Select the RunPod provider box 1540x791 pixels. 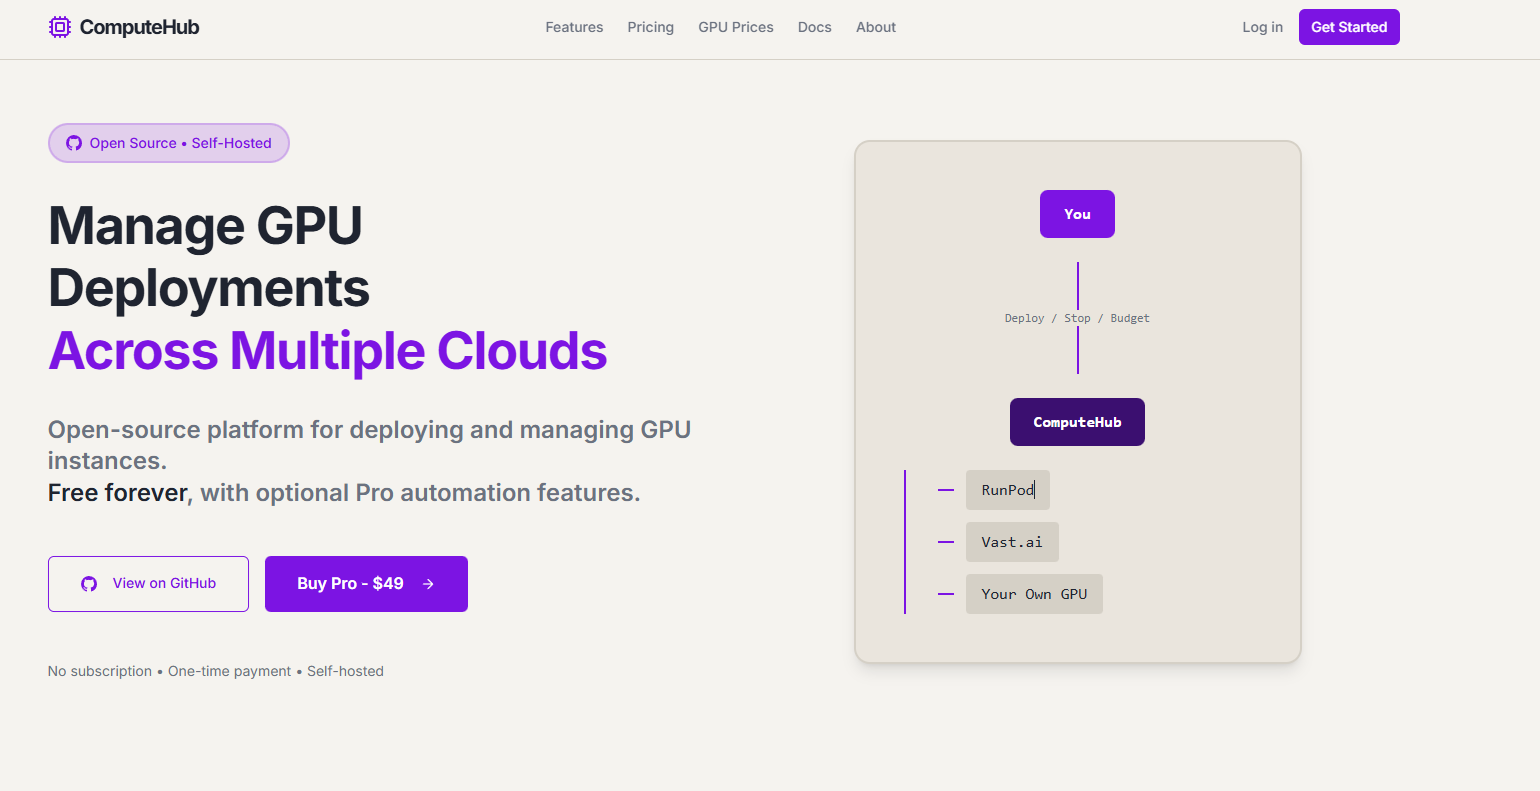click(1008, 489)
